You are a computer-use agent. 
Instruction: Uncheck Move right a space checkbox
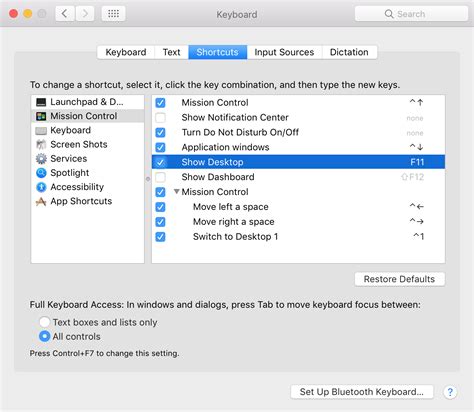click(160, 222)
